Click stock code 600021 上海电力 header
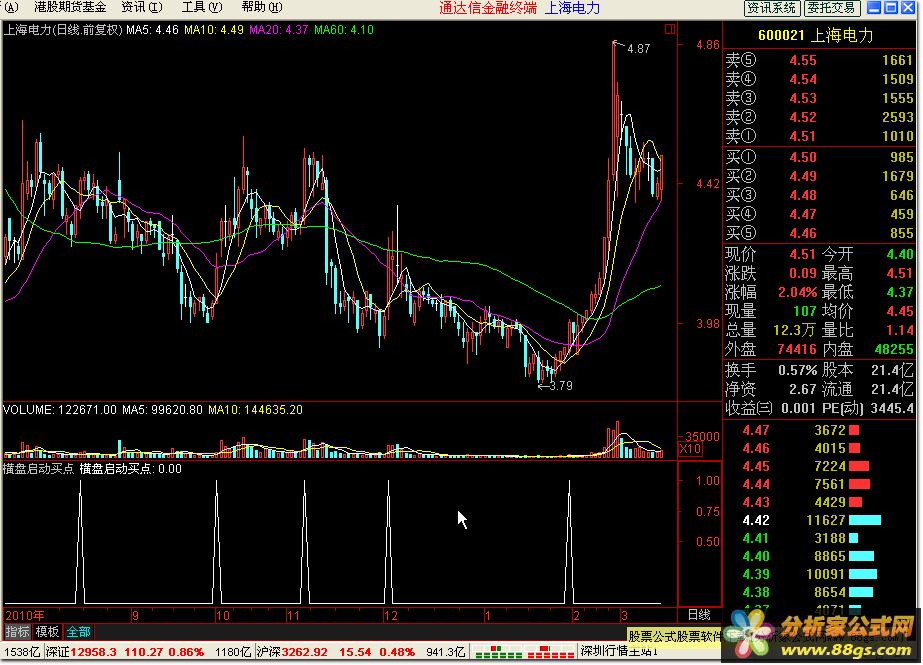 point(815,35)
